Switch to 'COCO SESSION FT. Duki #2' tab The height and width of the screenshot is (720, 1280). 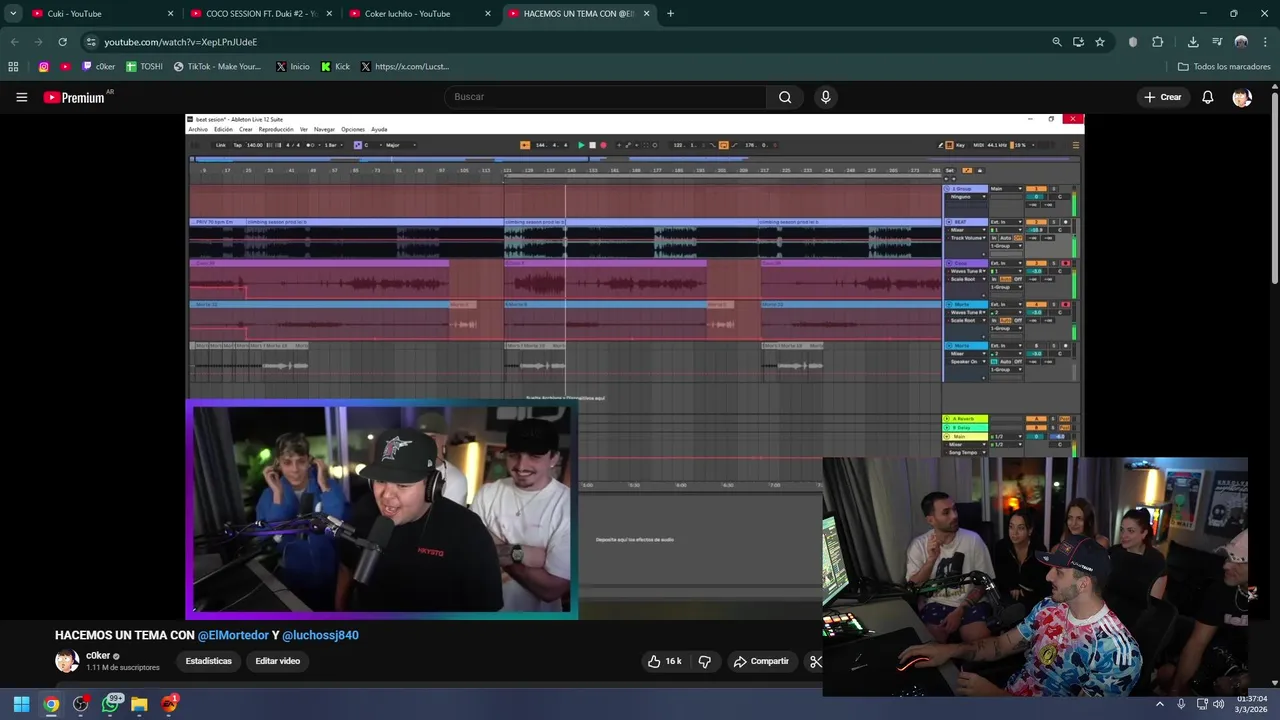tap(260, 14)
